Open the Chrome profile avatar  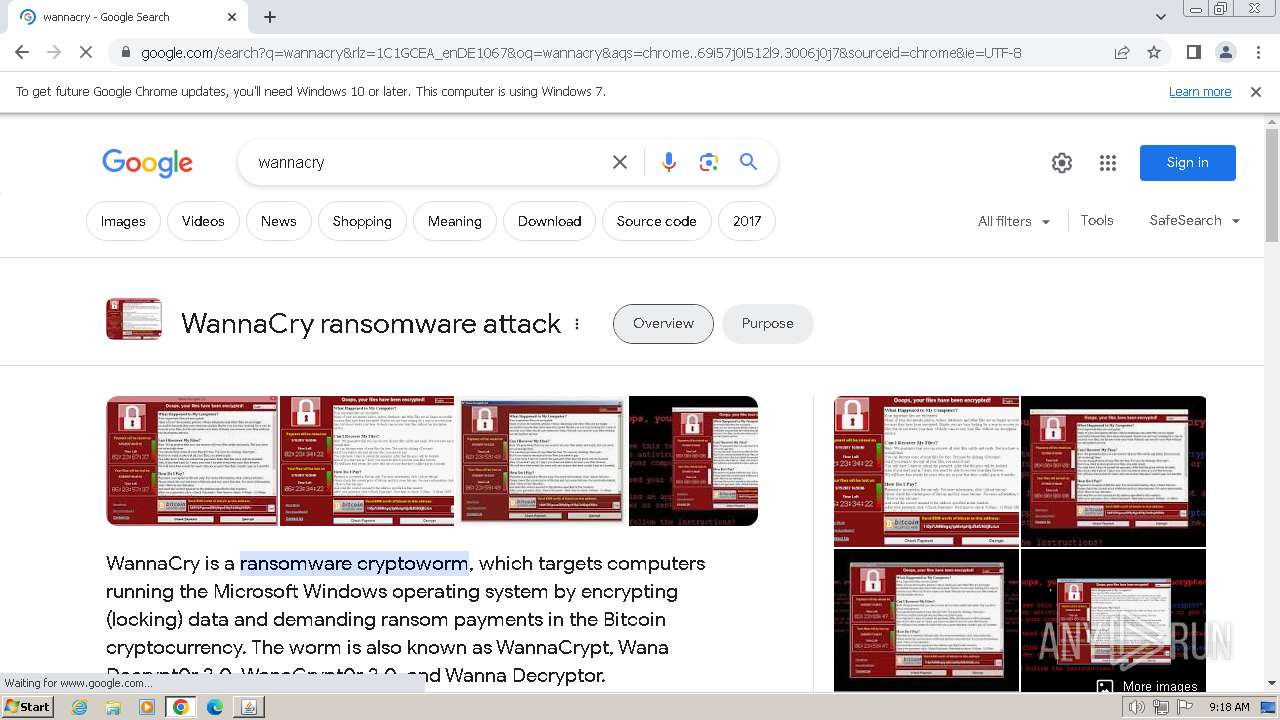coord(1226,53)
